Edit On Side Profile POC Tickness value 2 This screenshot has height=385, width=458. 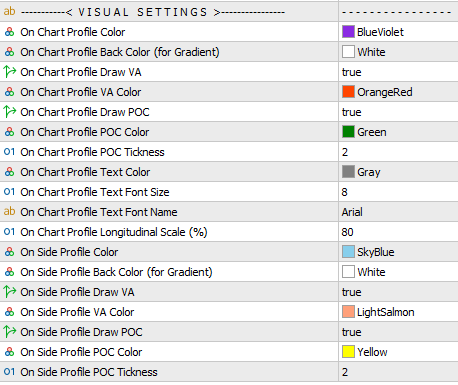coord(398,372)
